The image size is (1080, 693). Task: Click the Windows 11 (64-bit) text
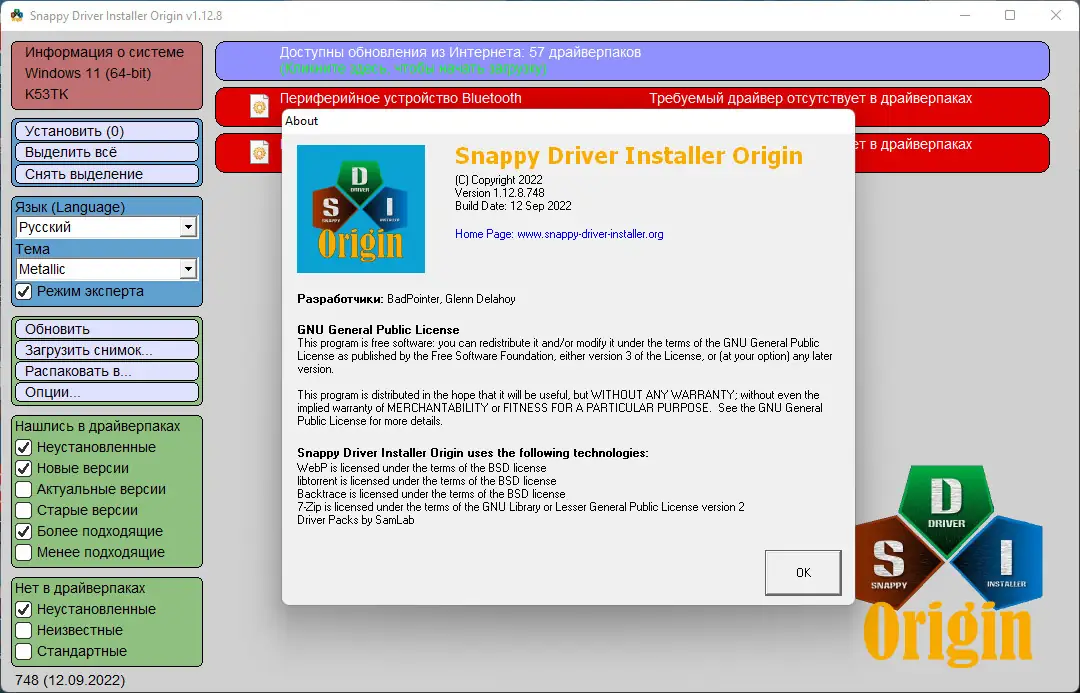click(x=88, y=73)
